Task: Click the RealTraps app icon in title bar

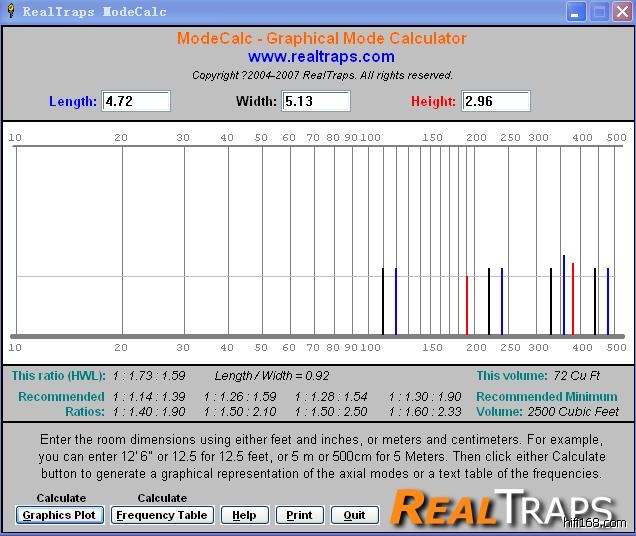Action: pos(11,12)
